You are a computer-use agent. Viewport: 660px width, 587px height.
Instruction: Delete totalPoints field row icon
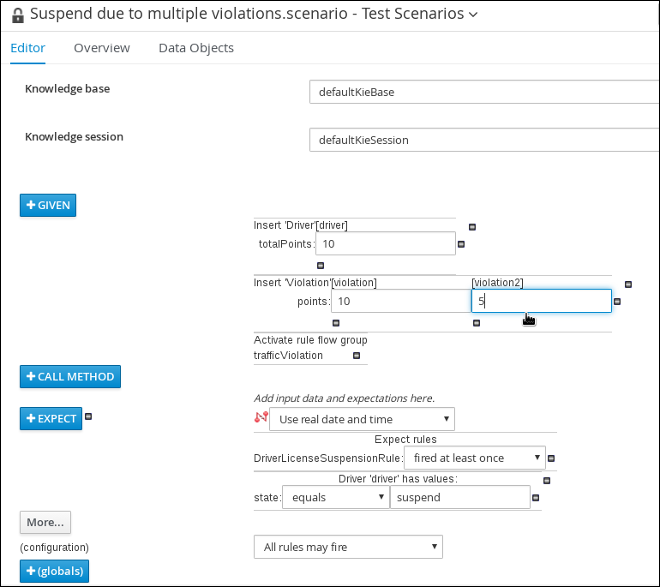click(x=461, y=244)
